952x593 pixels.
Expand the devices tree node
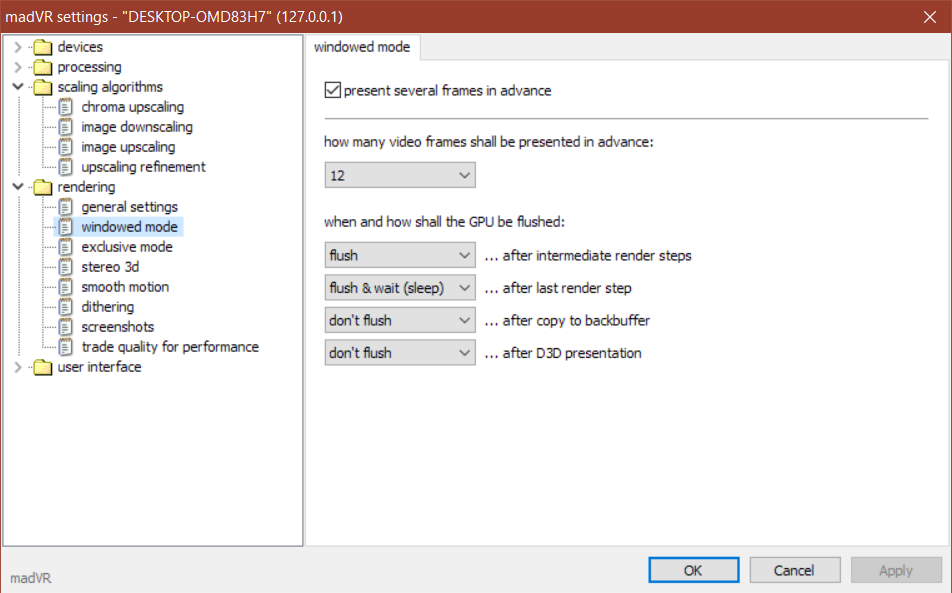click(17, 47)
